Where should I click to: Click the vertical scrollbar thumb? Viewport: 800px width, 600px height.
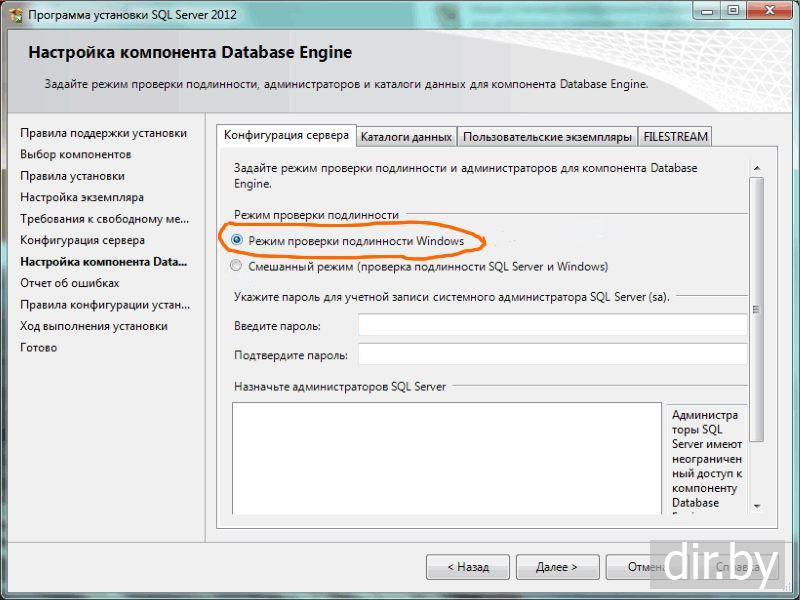click(757, 309)
